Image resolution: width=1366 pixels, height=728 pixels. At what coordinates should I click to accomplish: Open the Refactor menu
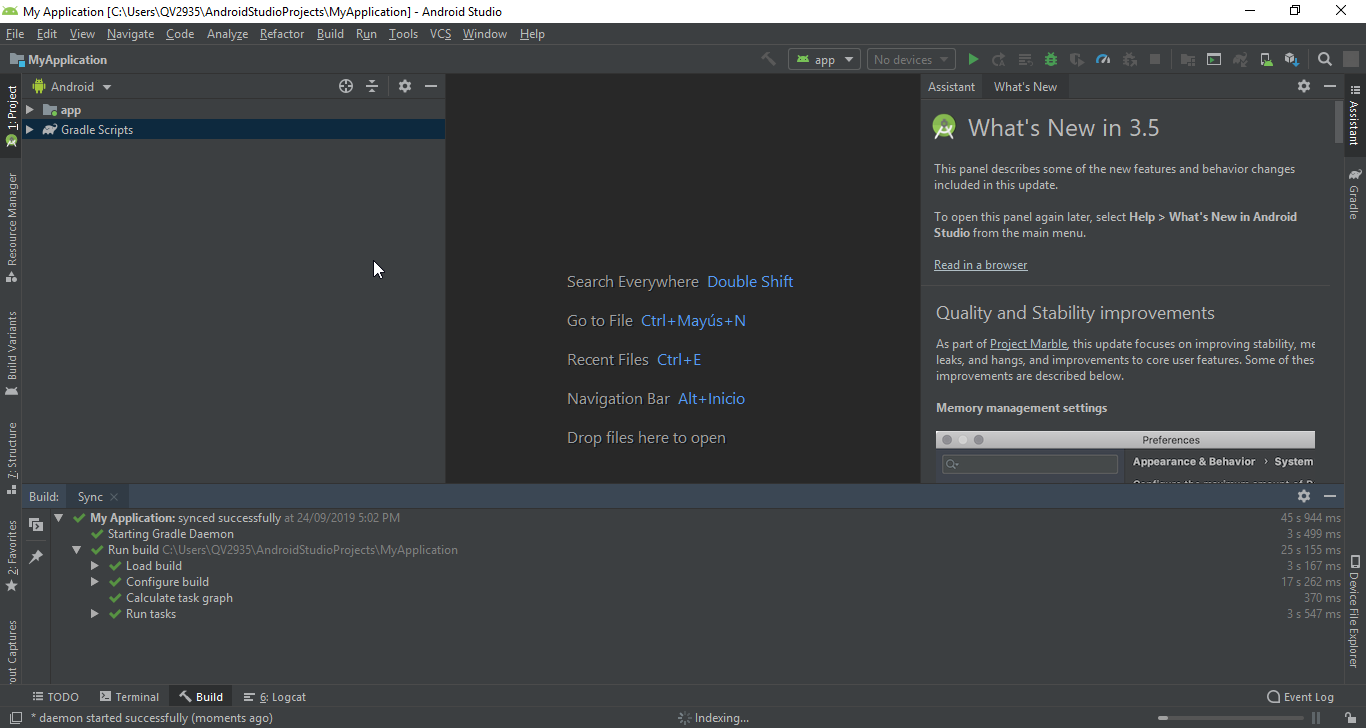click(281, 34)
